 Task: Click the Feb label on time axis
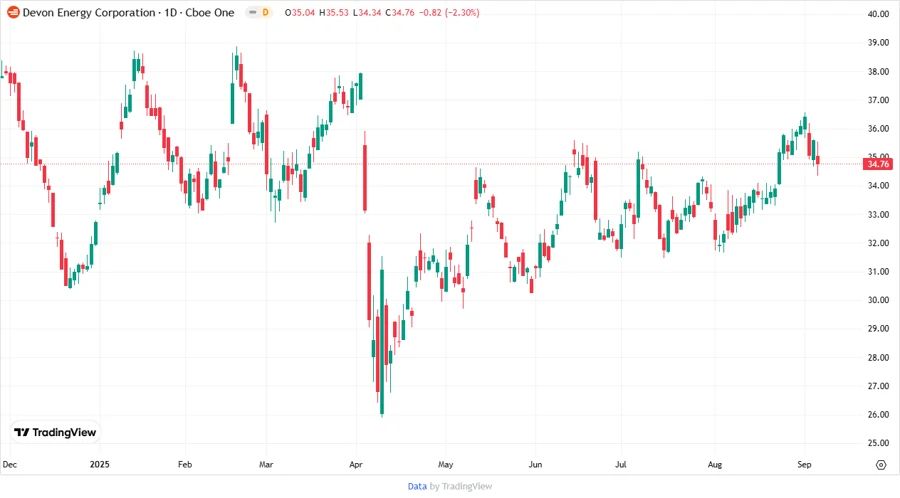point(185,465)
